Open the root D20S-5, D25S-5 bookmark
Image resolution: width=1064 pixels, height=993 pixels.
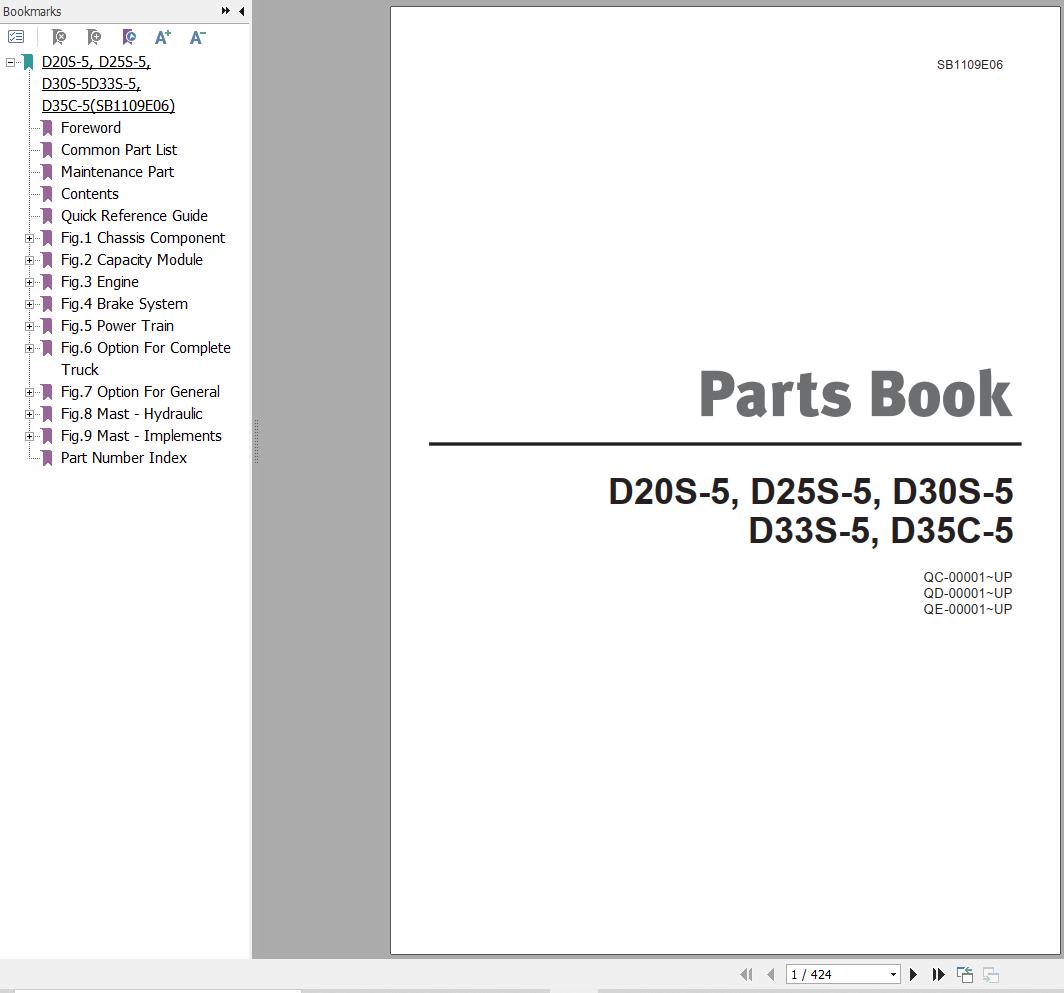click(109, 83)
